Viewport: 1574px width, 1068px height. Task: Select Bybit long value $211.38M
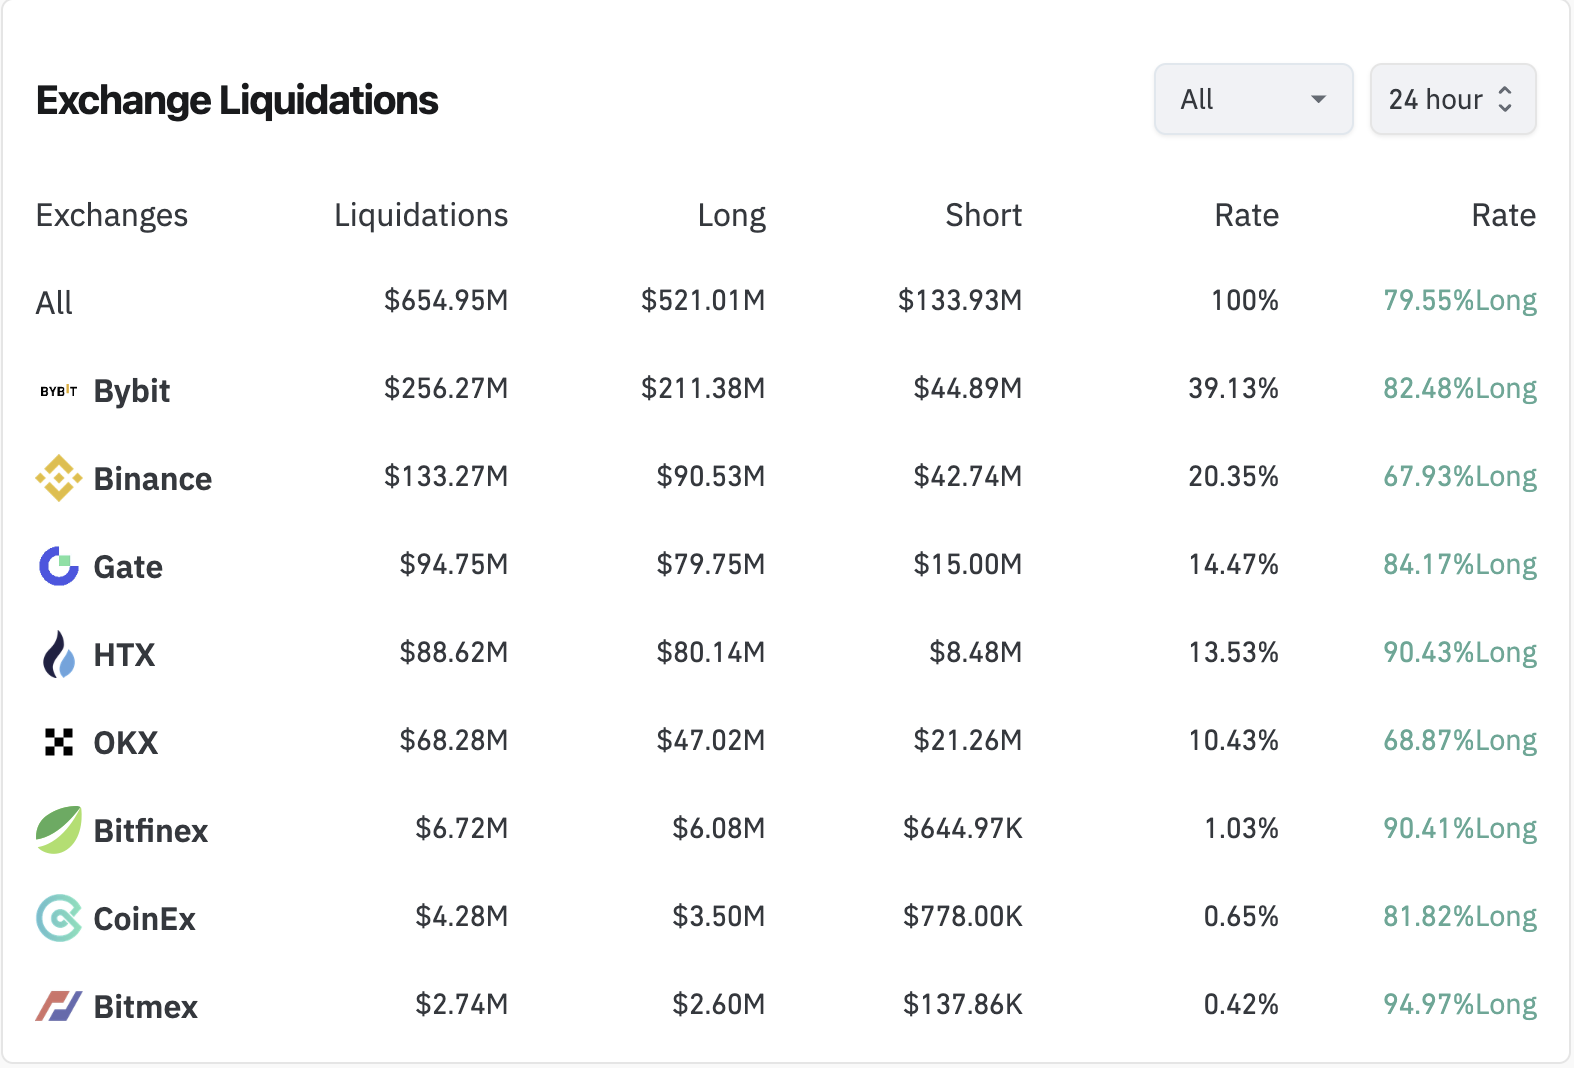(x=703, y=388)
